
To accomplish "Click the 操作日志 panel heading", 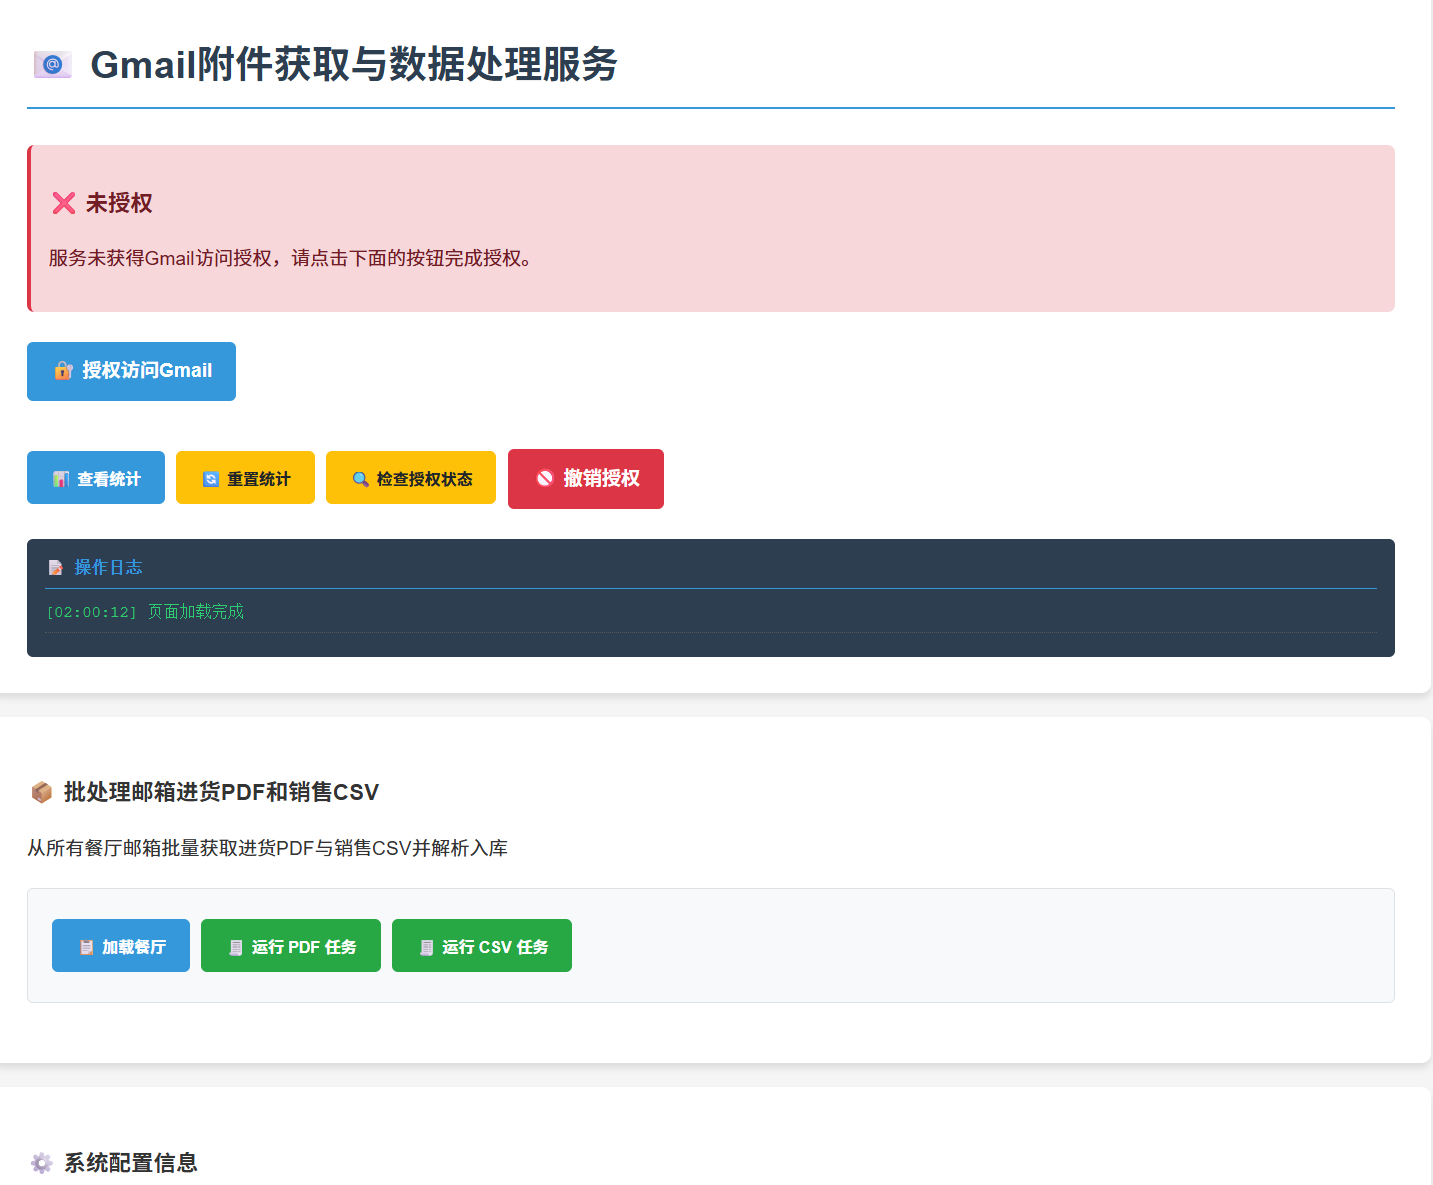I will click(108, 568).
